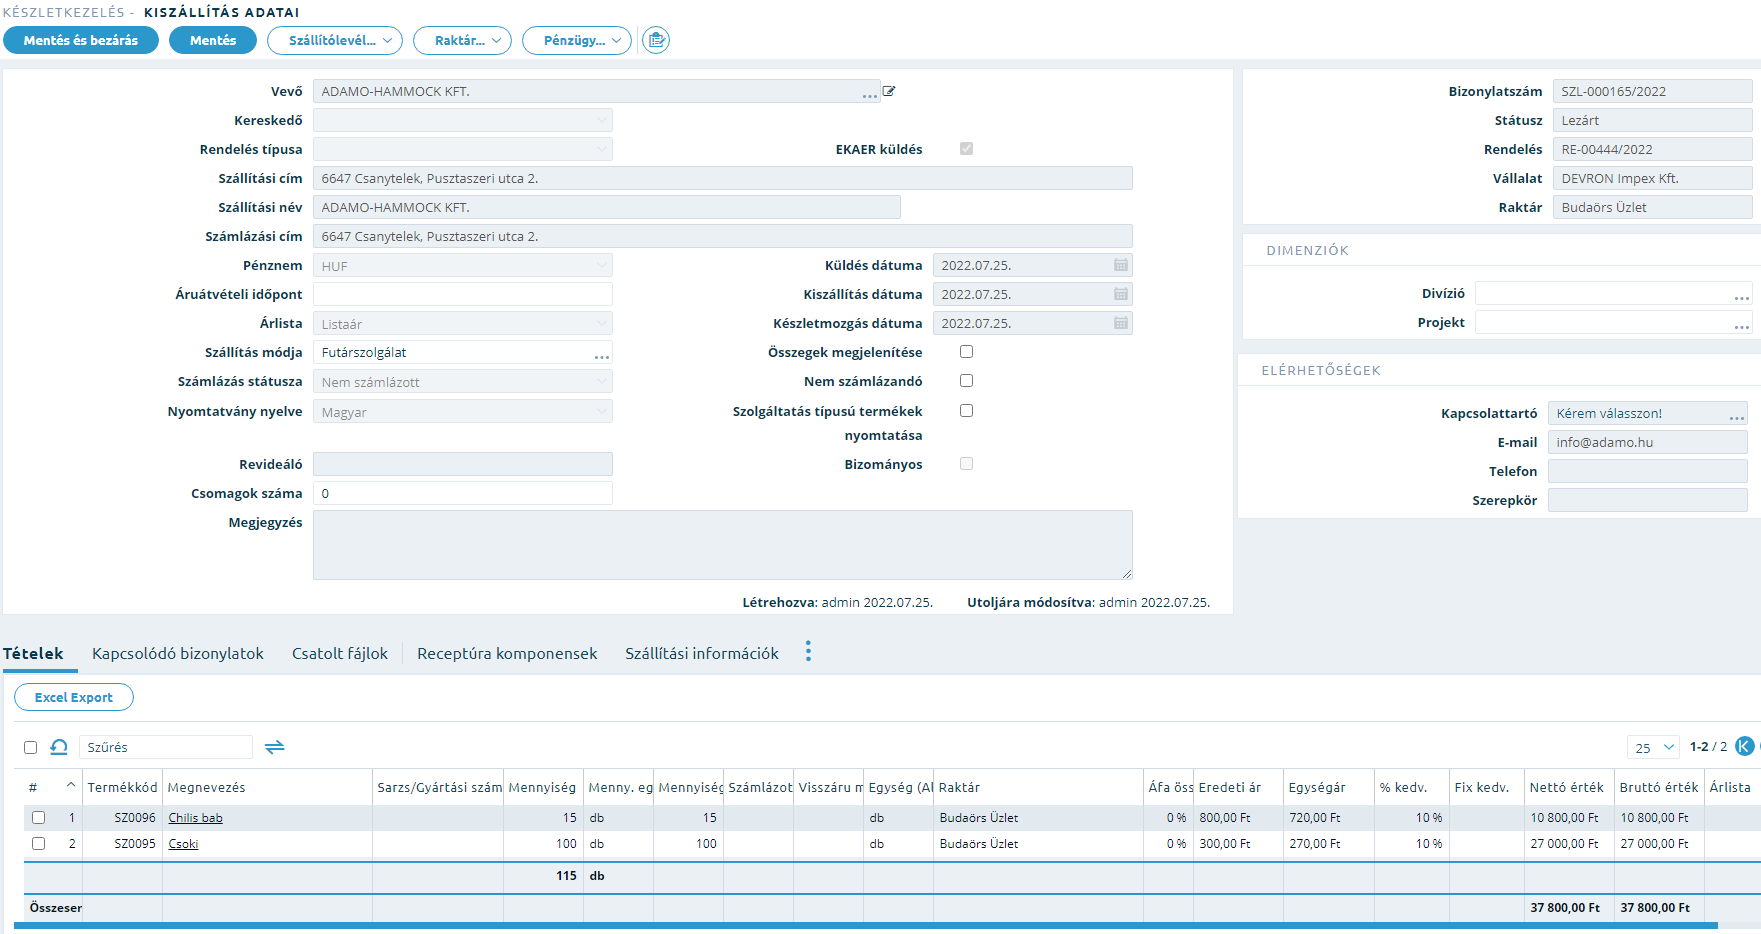
Task: Click info@adamo.hu E-mail field
Action: [1648, 442]
